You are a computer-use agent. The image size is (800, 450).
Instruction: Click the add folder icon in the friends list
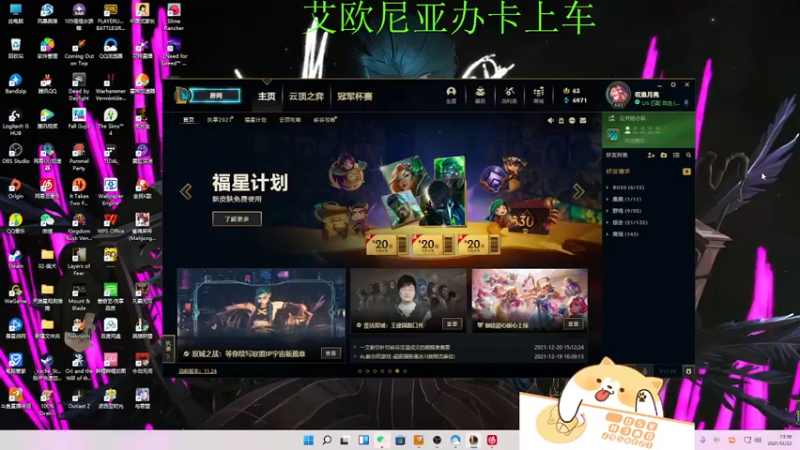pyautogui.click(x=664, y=155)
